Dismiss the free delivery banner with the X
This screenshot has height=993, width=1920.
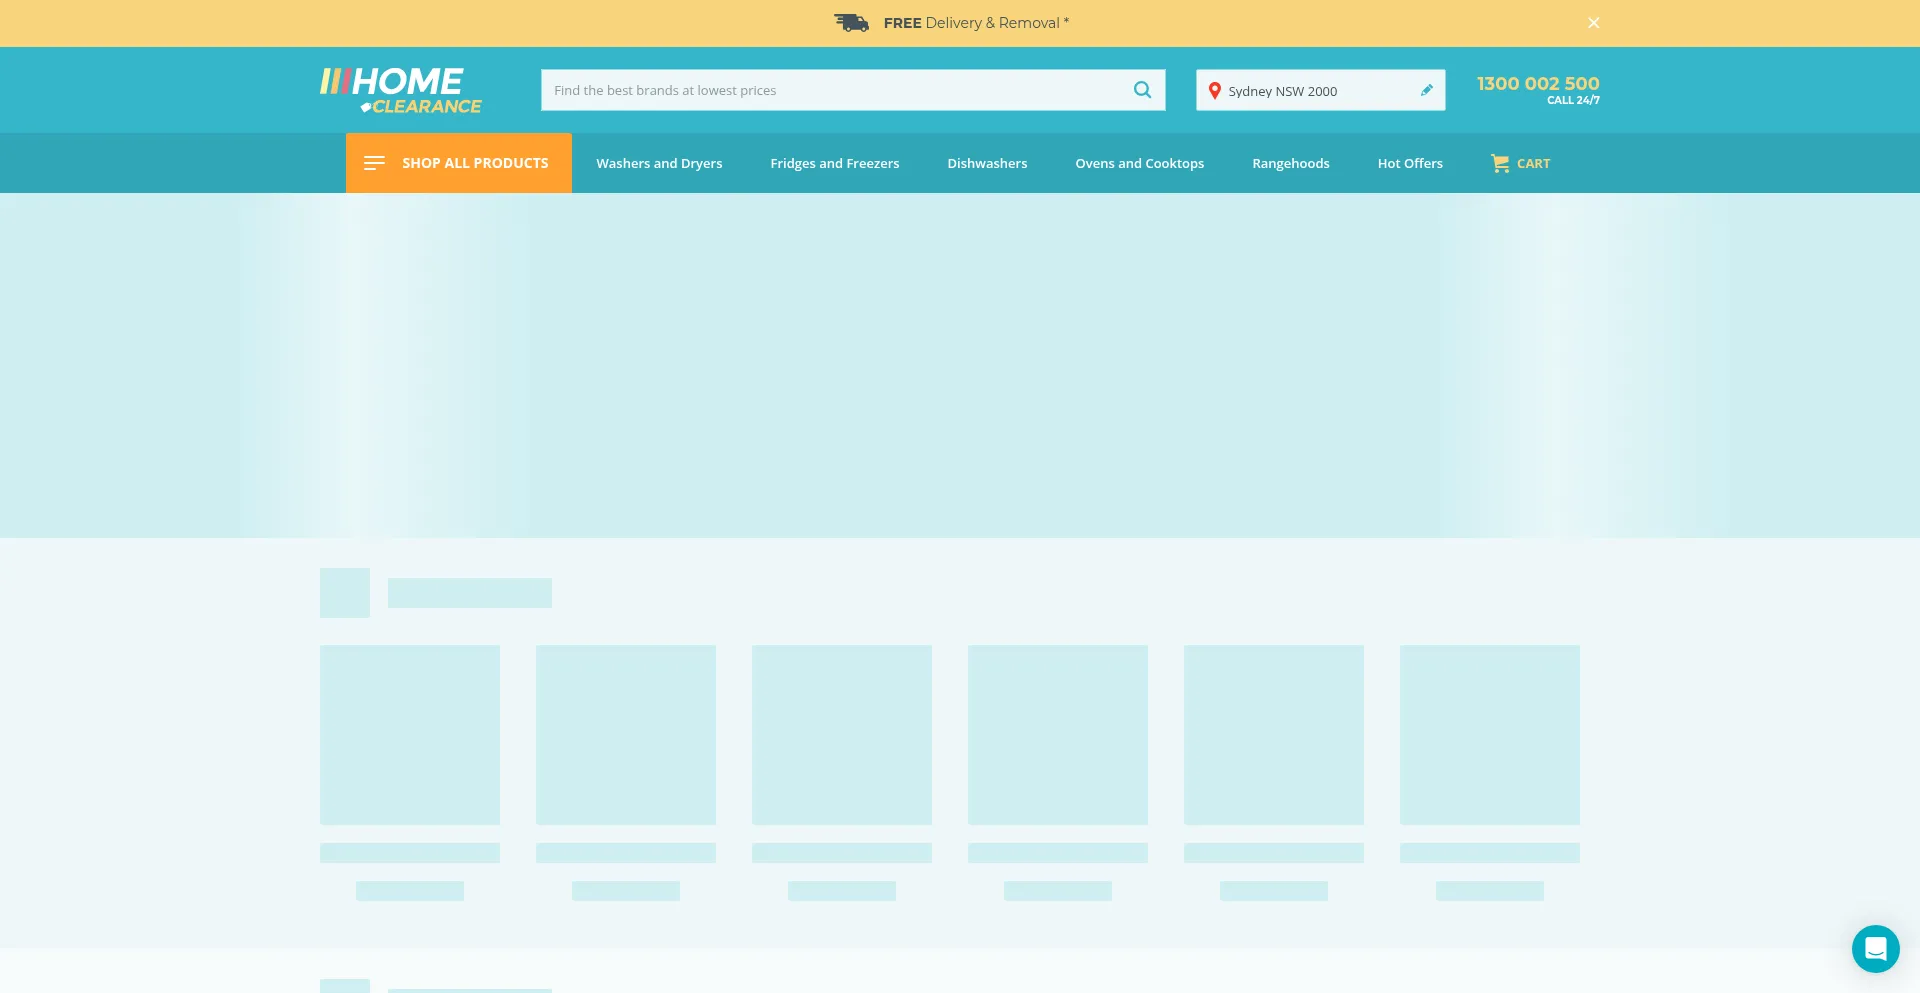[1593, 23]
